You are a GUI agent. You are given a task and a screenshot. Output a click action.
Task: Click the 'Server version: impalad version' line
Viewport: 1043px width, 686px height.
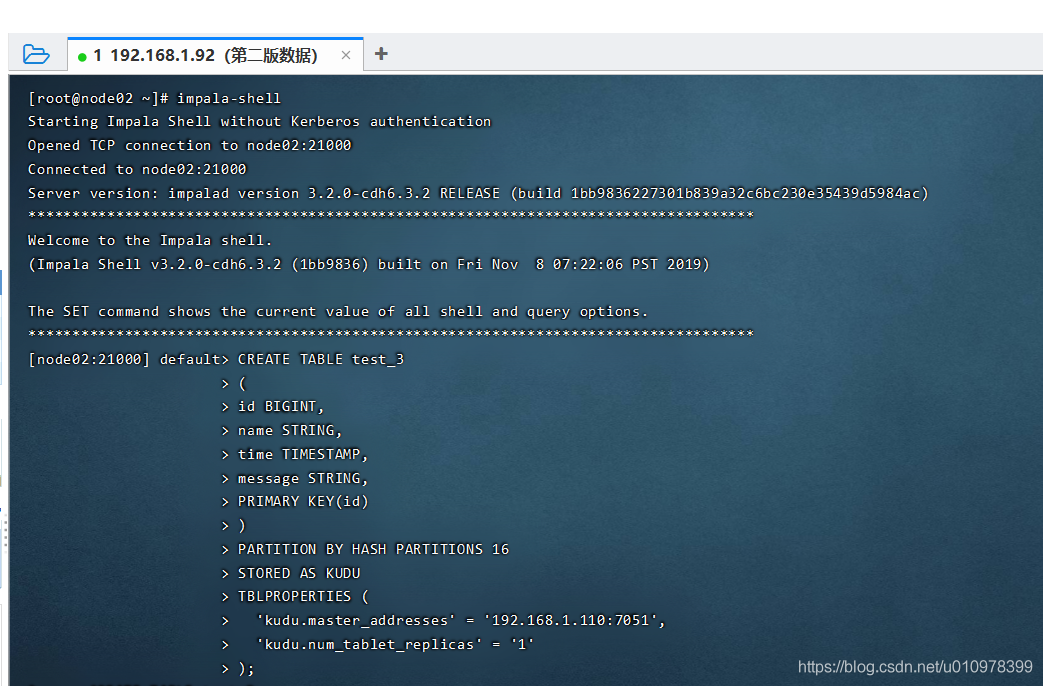click(478, 194)
